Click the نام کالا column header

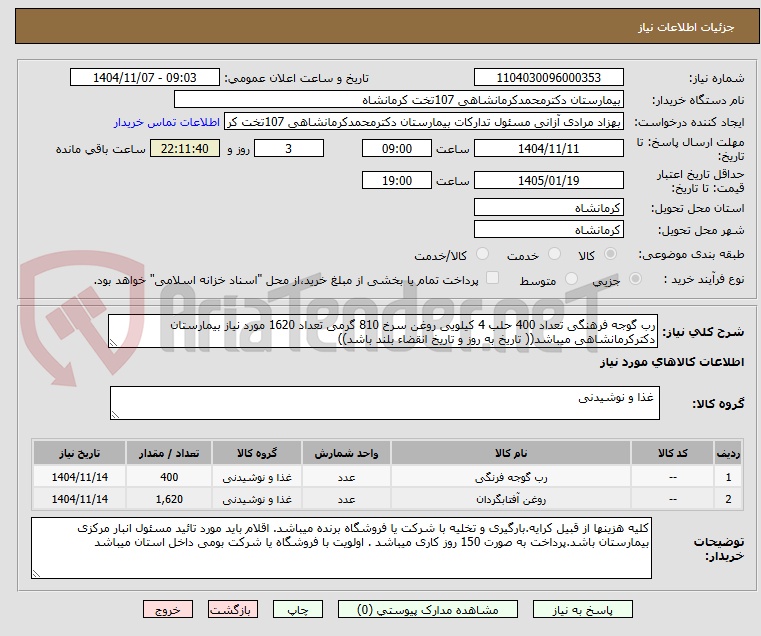click(511, 453)
